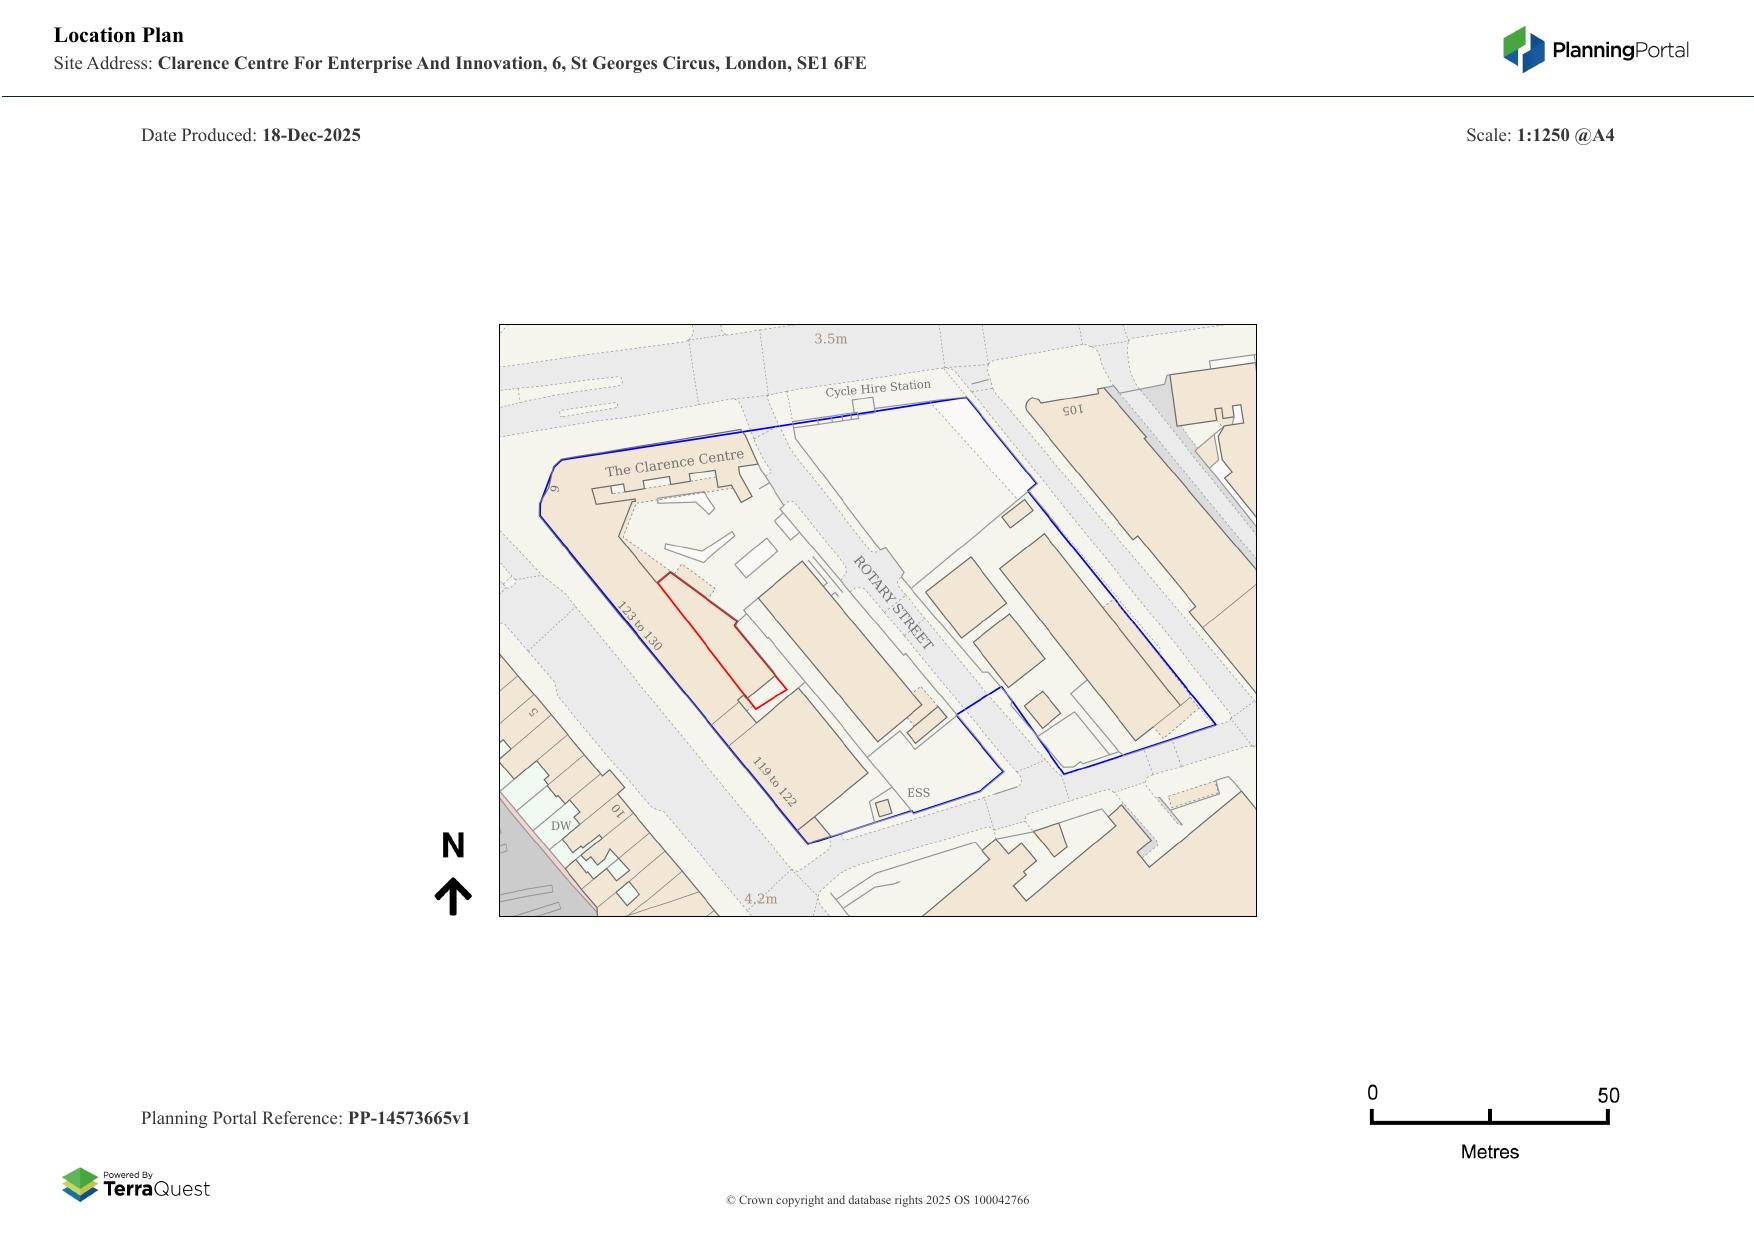Click the TerraQuest layered logo icon
This screenshot has width=1754, height=1241.
click(80, 1185)
